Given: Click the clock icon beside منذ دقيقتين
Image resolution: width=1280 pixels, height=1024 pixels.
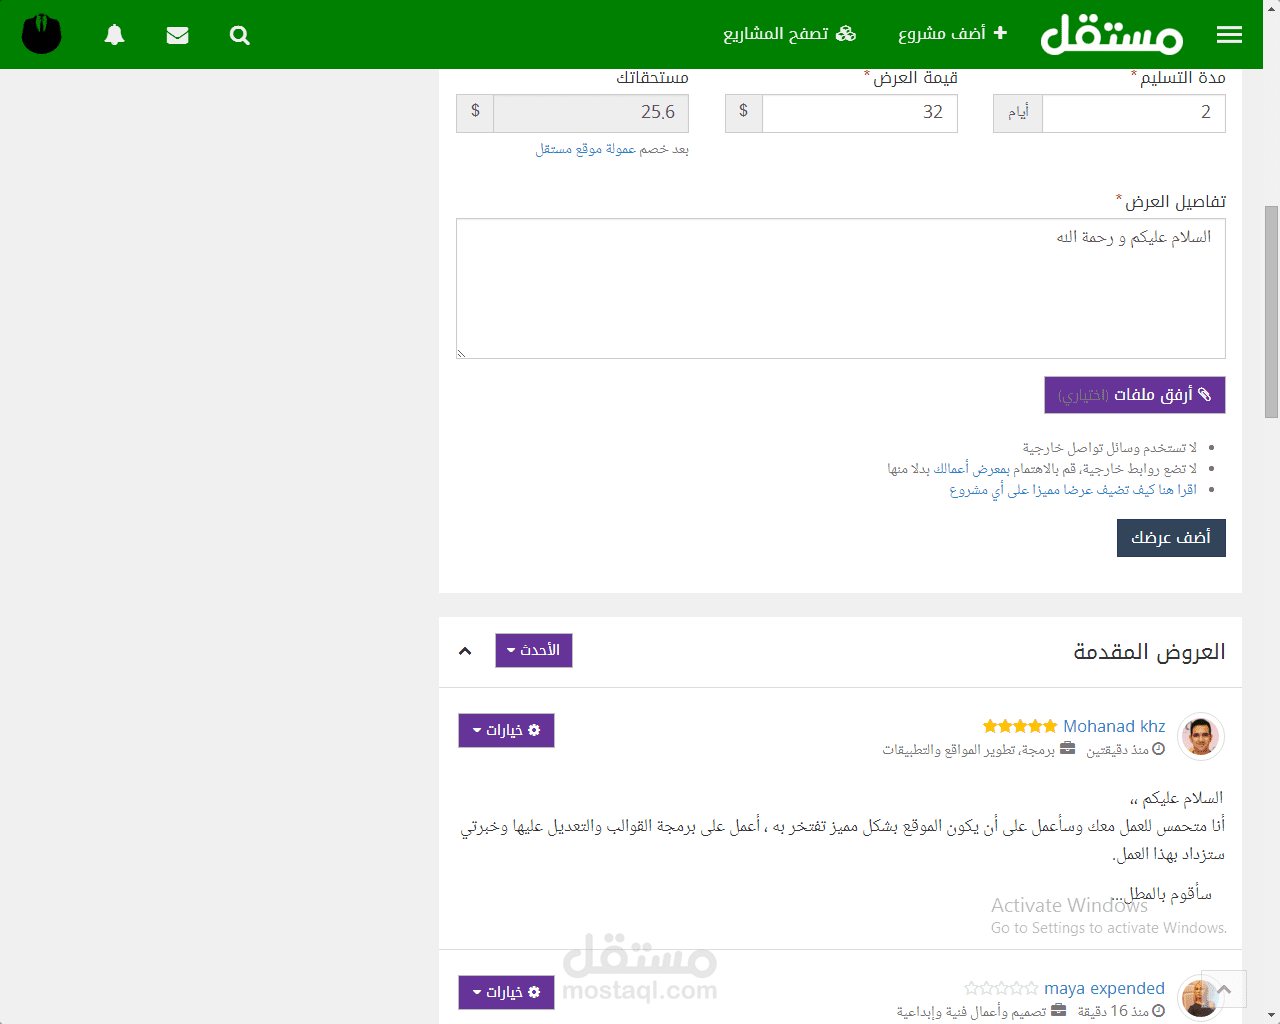Looking at the screenshot, I should (1157, 748).
